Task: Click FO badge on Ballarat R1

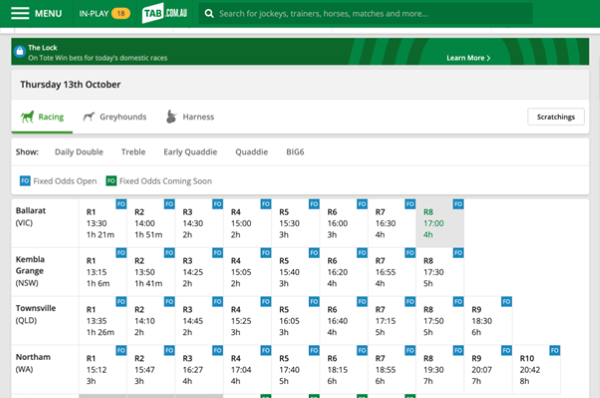Action: 121,204
